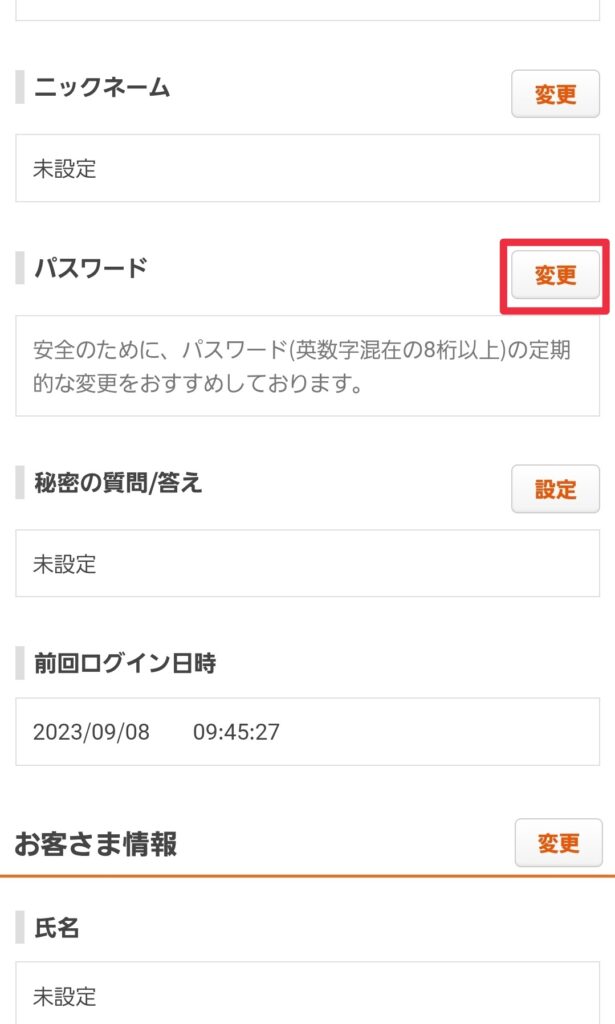615x1024 pixels.
Task: Click the login time 09:45:27
Action: point(236,732)
